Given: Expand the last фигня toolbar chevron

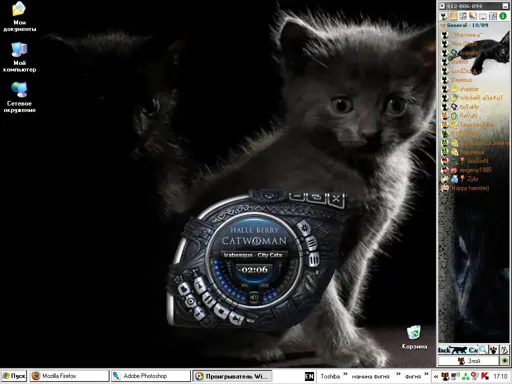Looking at the screenshot, I should [x=426, y=374].
